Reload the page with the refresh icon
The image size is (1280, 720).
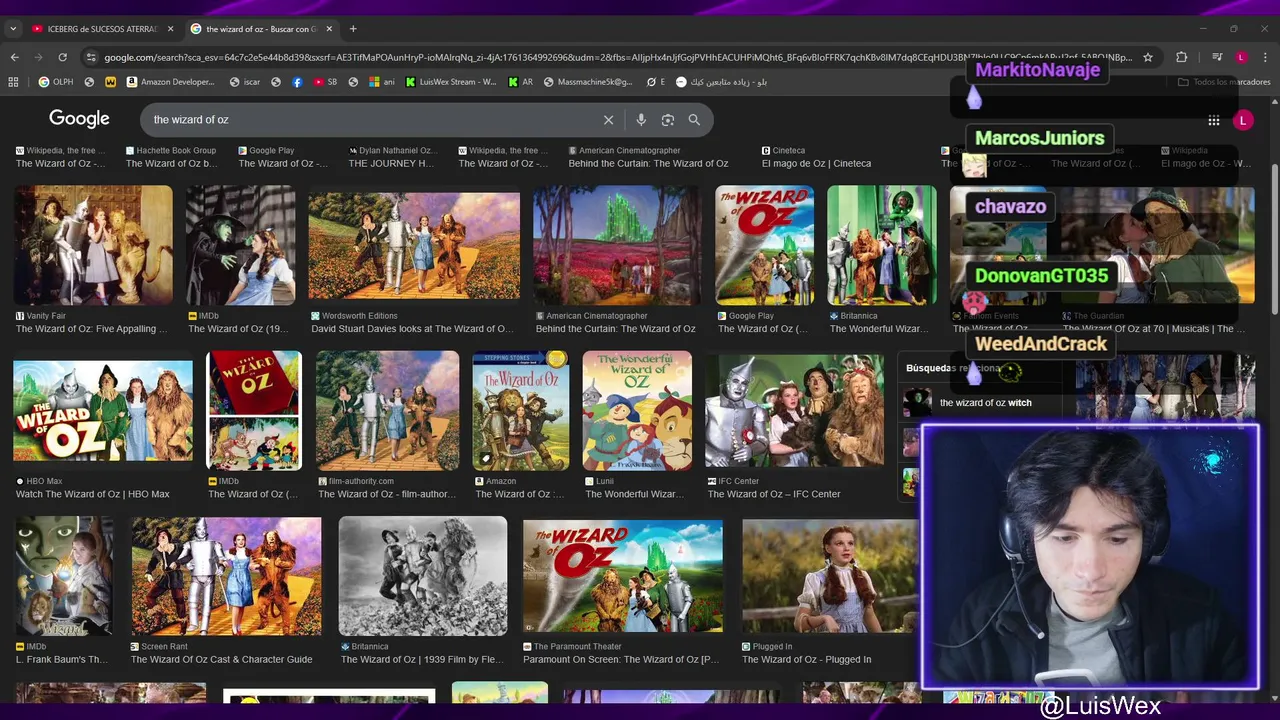[62, 57]
